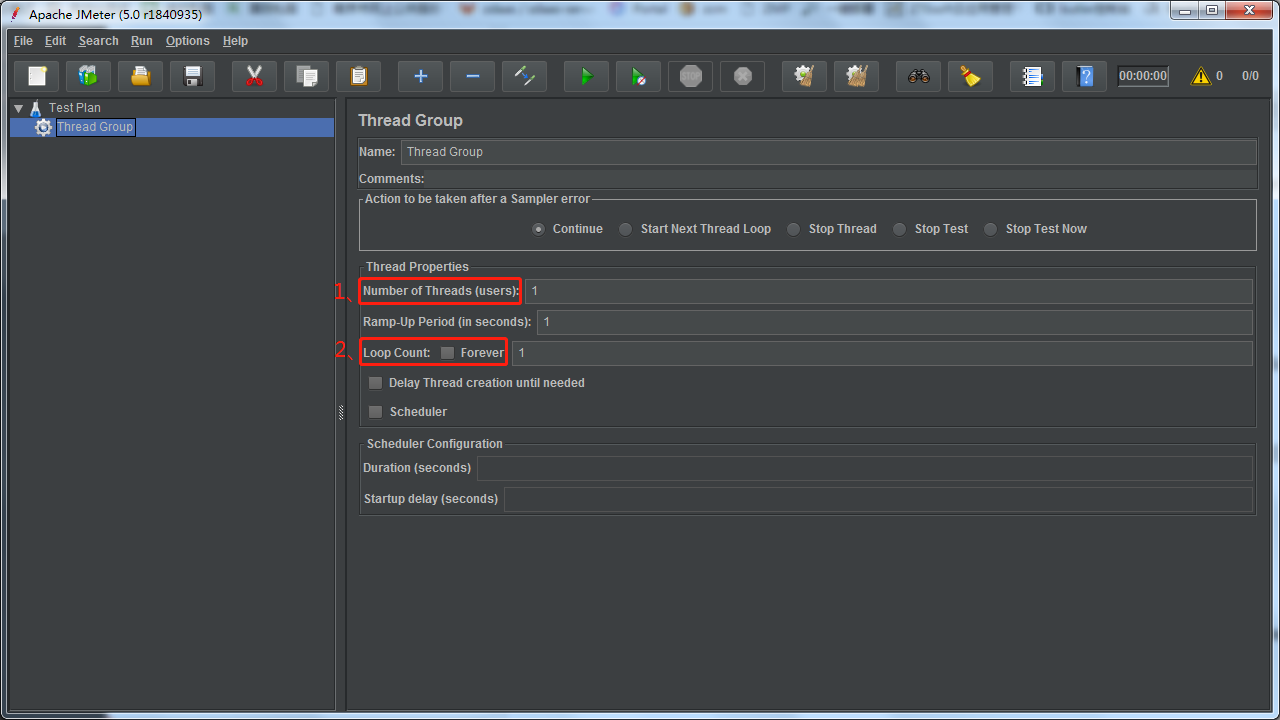The width and height of the screenshot is (1280, 720).
Task: Click the Ramp-Up Period input
Action: tap(895, 322)
